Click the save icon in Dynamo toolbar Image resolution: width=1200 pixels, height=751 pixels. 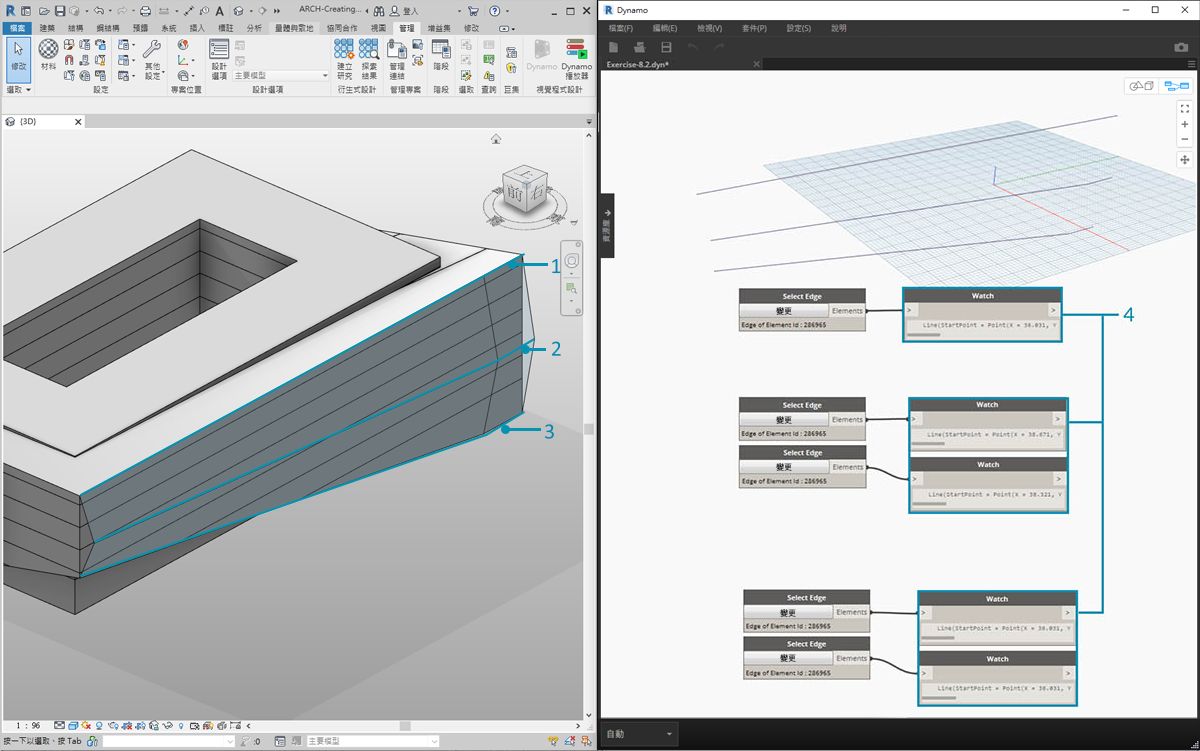[666, 47]
